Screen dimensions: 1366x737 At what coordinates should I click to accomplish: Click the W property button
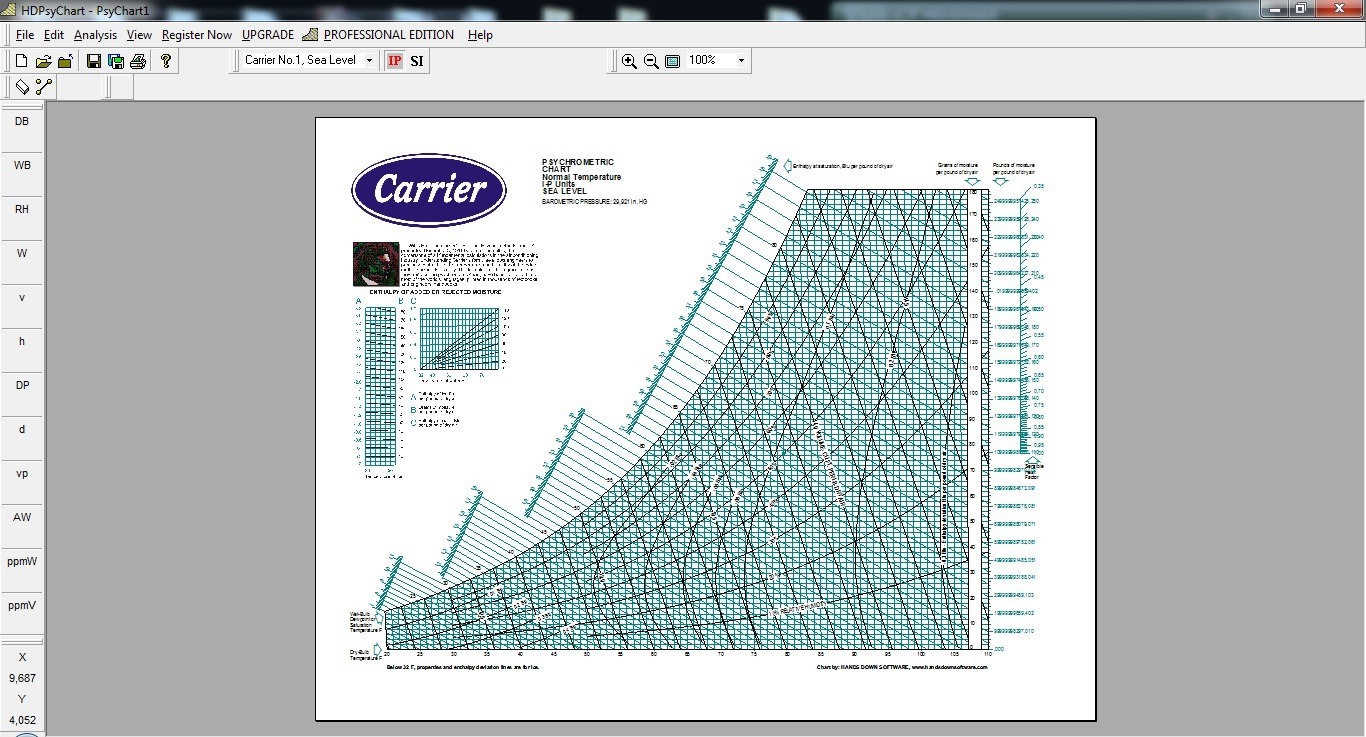point(22,254)
